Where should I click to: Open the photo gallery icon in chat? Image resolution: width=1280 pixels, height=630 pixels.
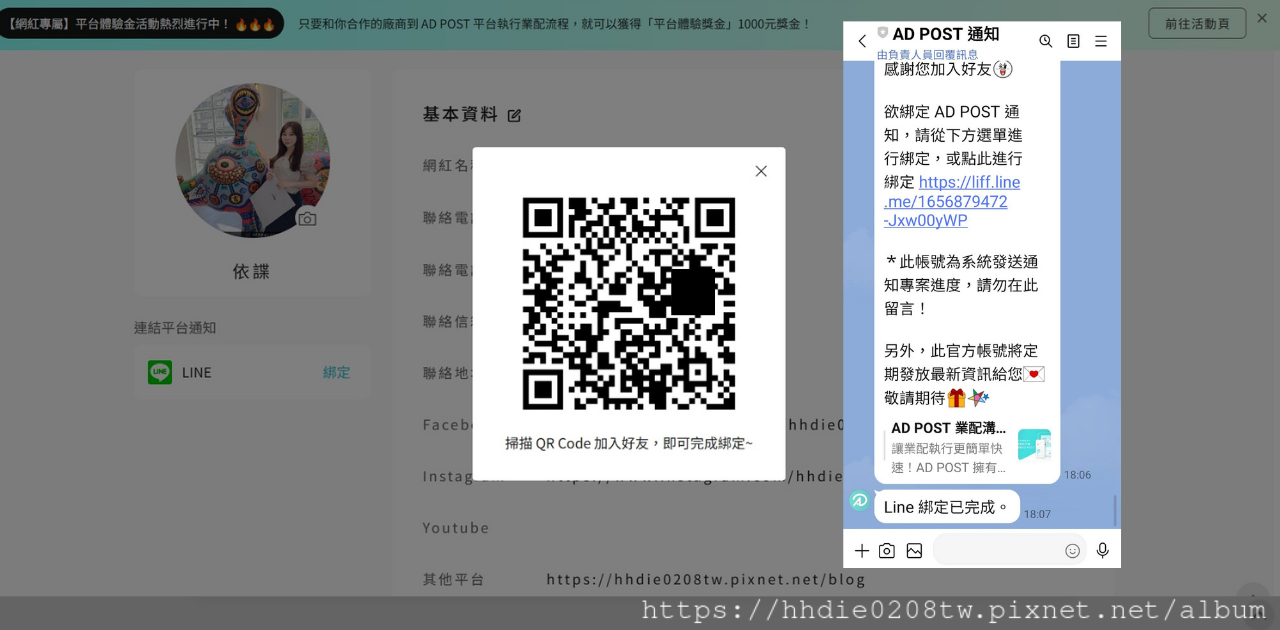click(x=914, y=550)
